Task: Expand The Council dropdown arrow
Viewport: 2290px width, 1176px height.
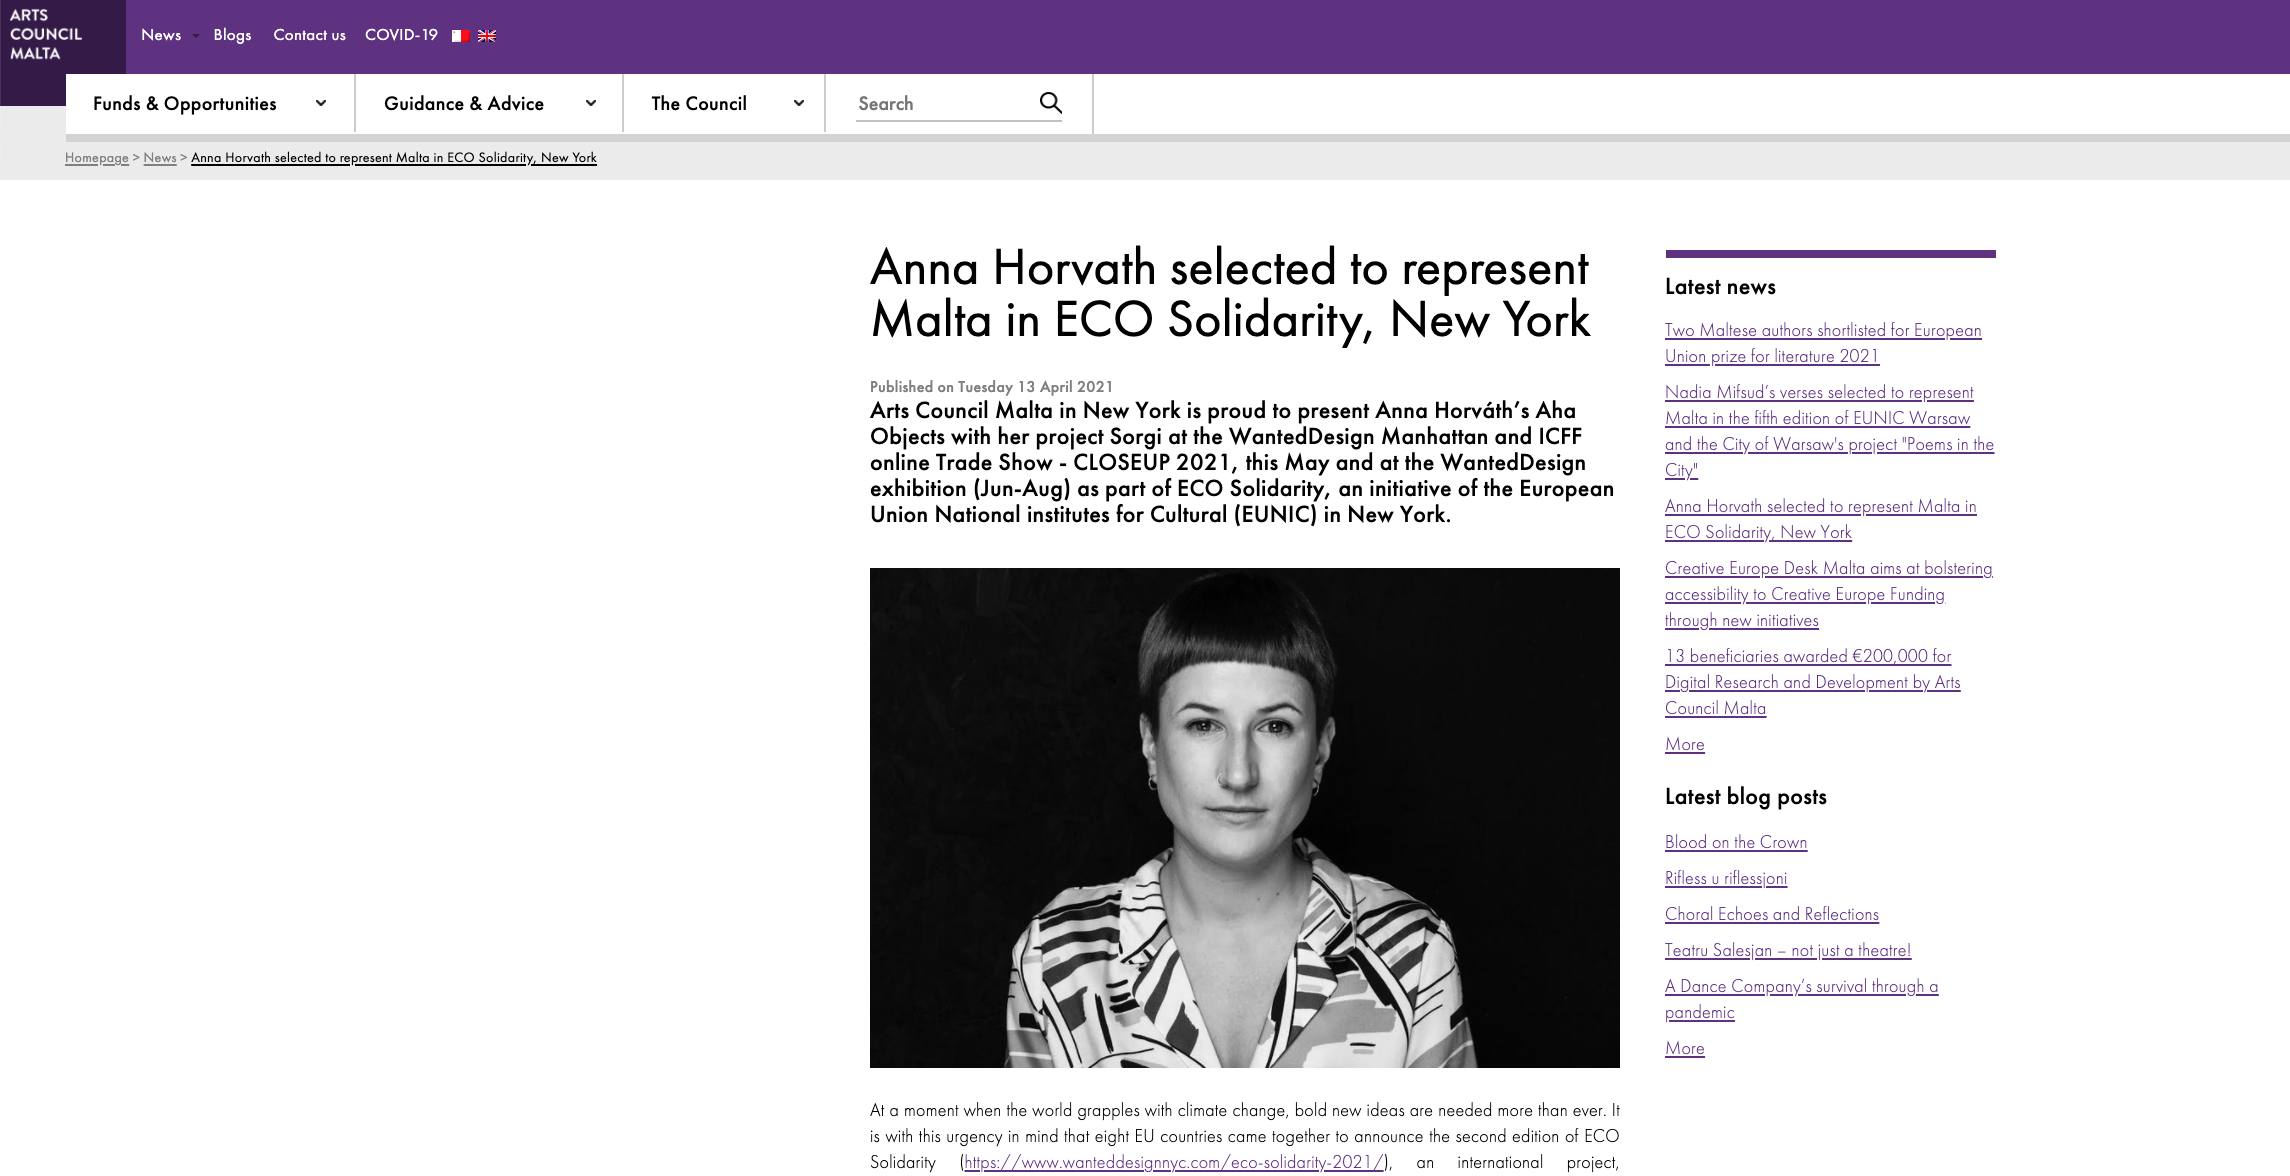Action: pyautogui.click(x=799, y=103)
